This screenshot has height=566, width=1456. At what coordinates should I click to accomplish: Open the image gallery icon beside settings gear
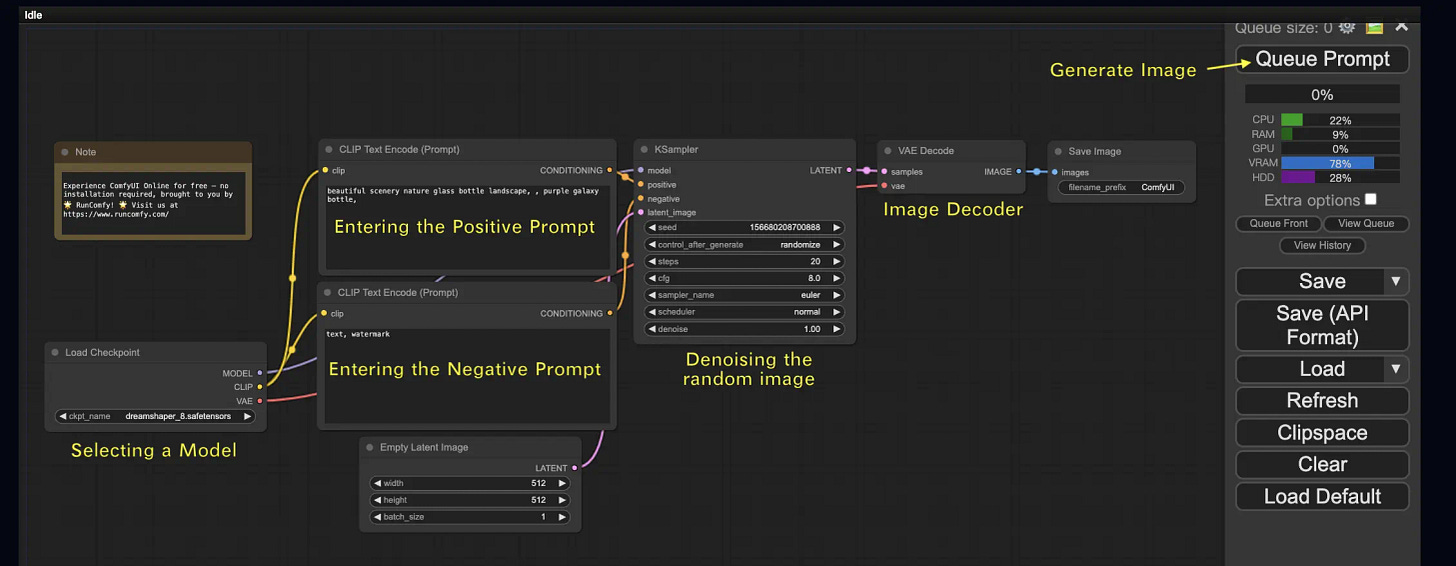pos(1375,27)
